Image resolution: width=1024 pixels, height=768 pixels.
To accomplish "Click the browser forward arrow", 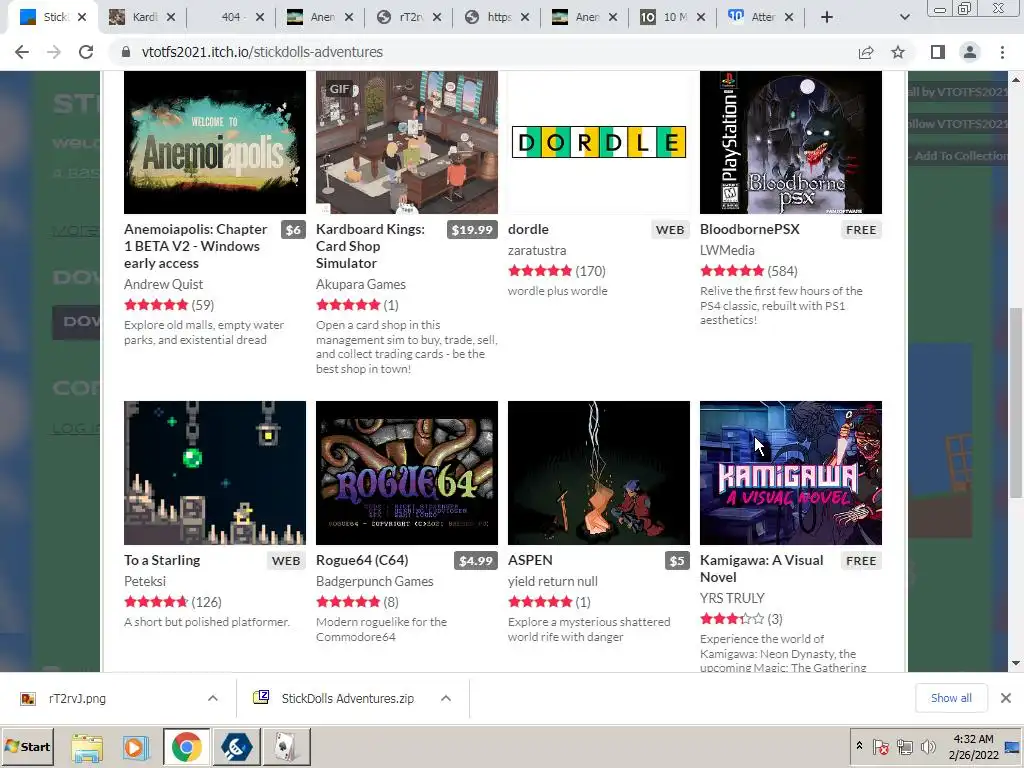I will (x=54, y=52).
